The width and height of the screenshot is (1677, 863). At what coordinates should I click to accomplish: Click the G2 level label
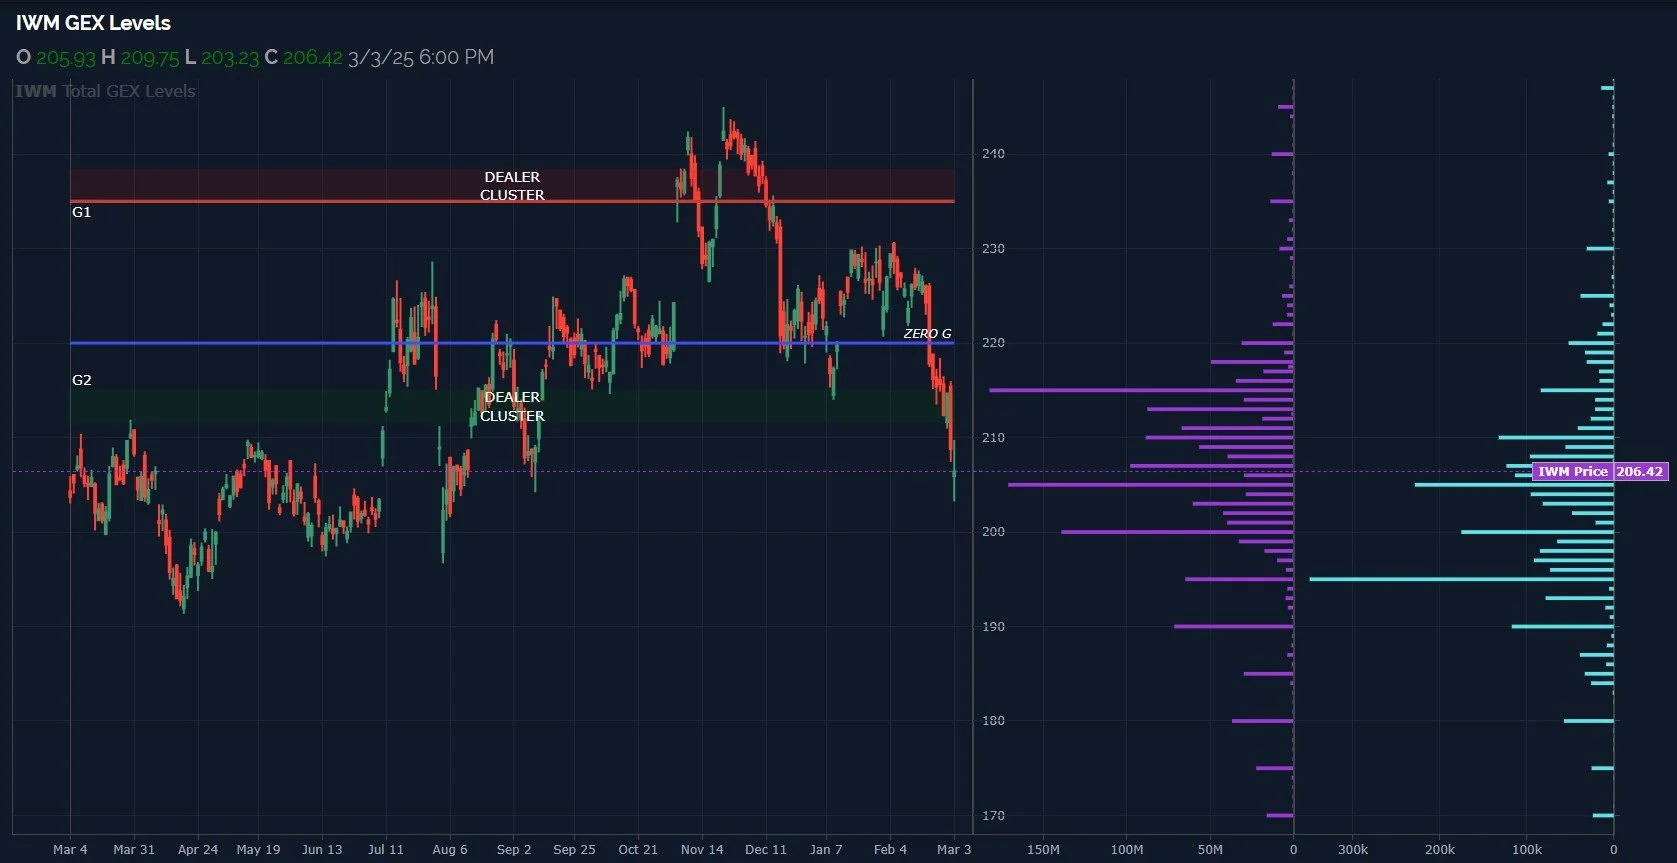coord(81,380)
